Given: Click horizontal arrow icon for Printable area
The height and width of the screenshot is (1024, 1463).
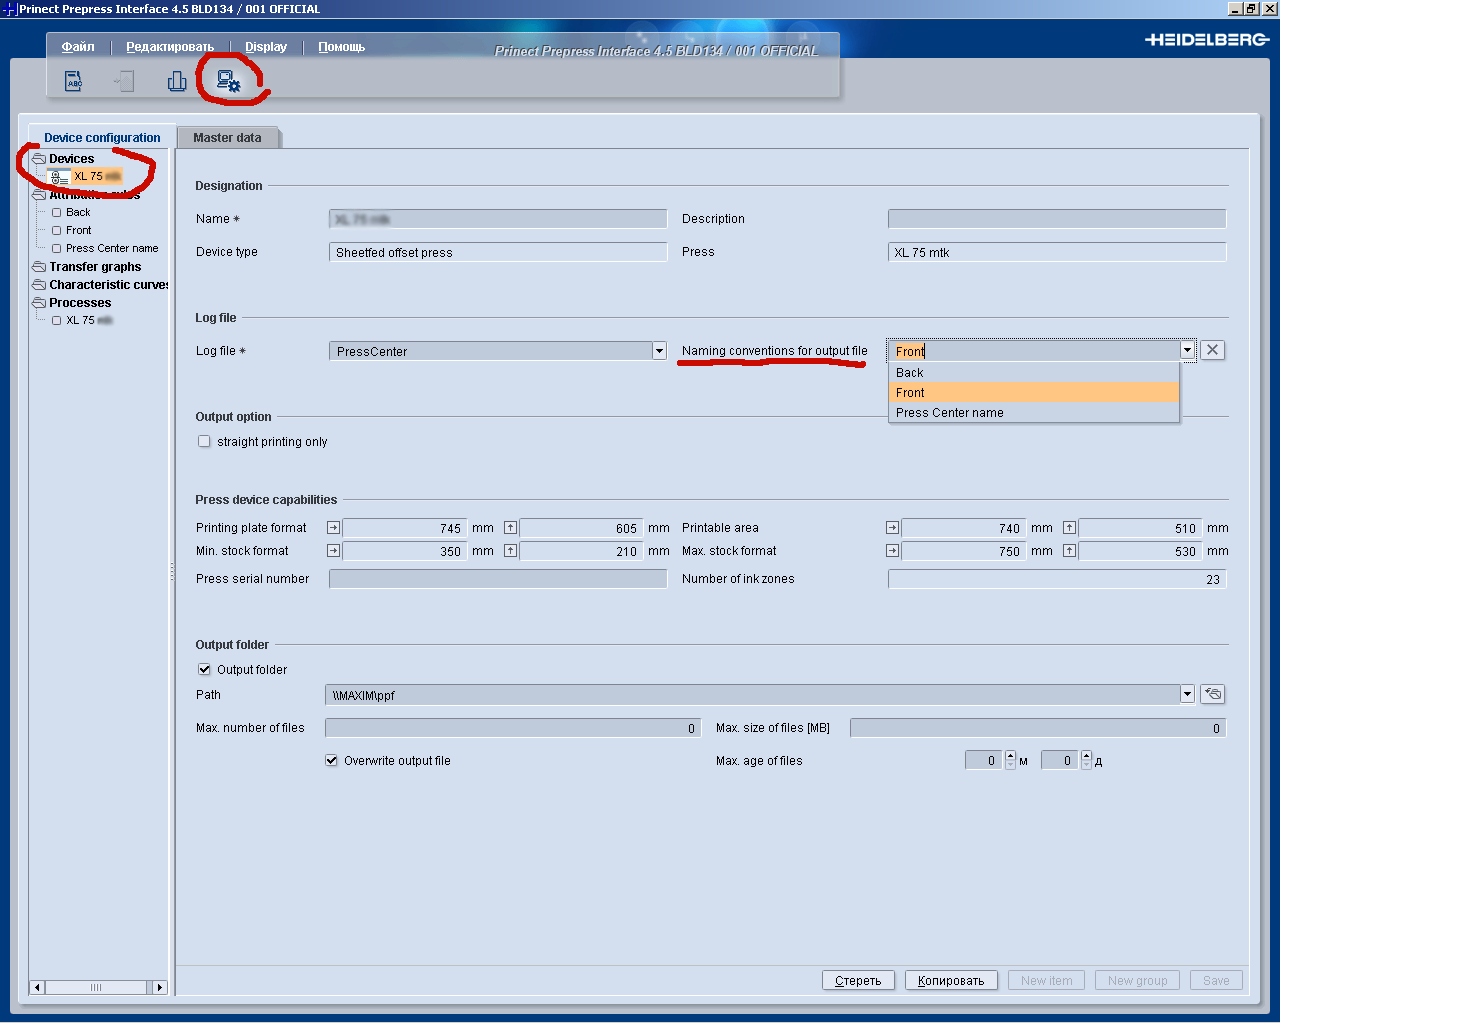Looking at the screenshot, I should pos(892,527).
